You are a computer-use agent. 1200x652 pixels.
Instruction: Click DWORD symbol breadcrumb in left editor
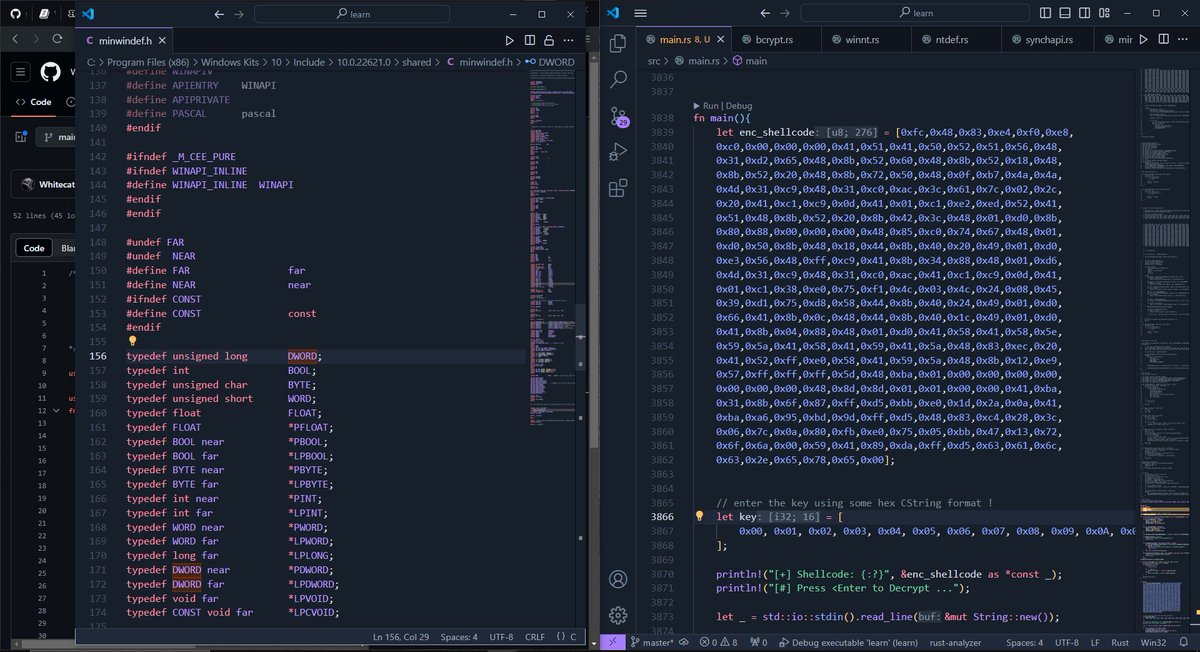click(551, 62)
